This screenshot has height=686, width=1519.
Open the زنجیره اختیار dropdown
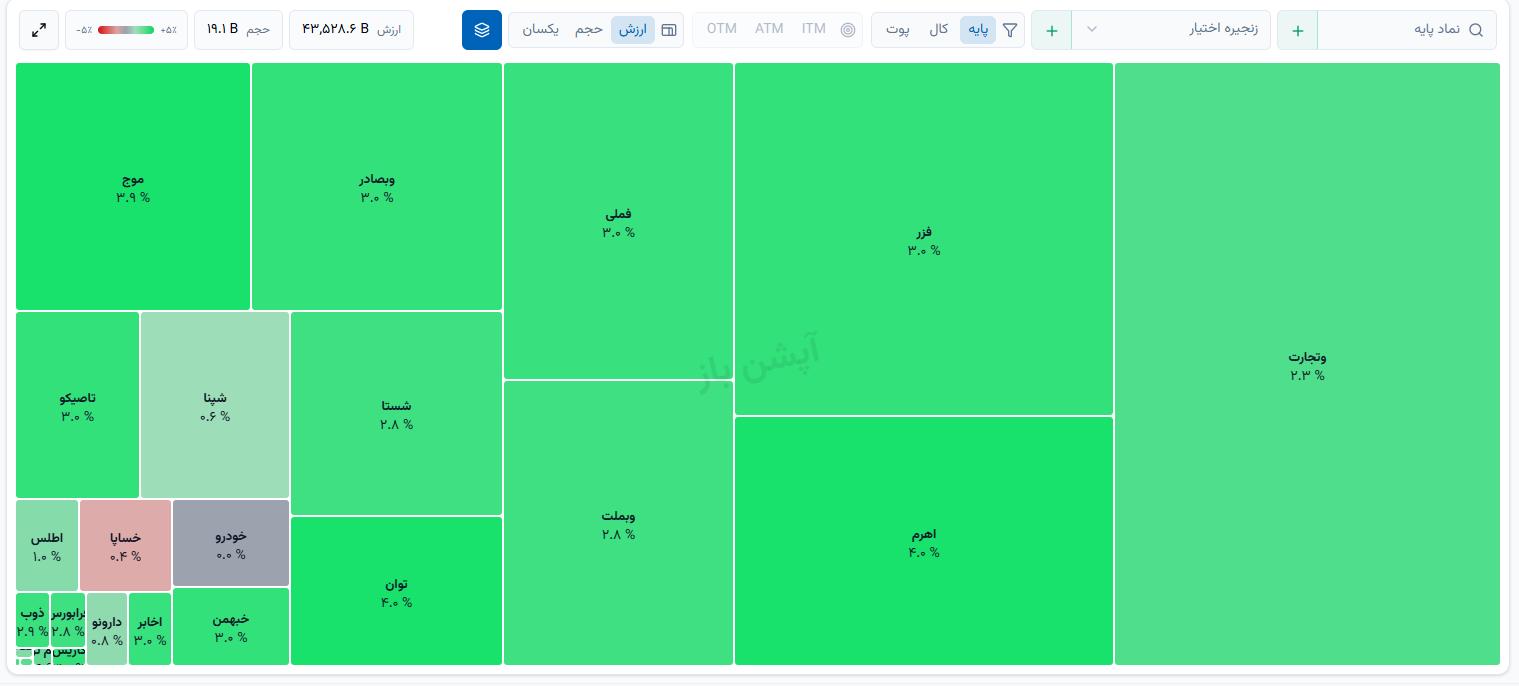coord(1171,30)
